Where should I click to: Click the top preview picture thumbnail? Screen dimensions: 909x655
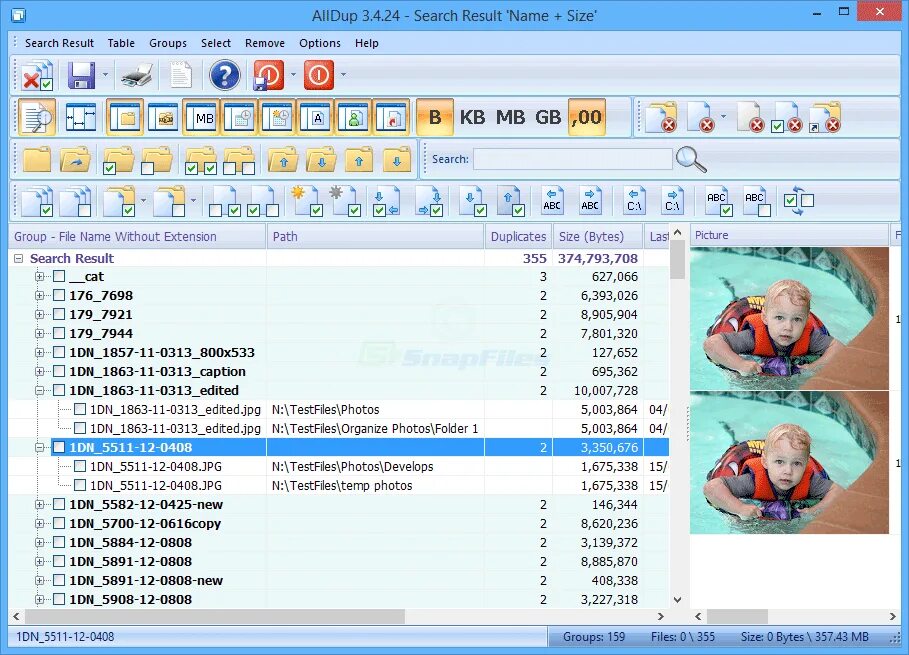[x=789, y=319]
